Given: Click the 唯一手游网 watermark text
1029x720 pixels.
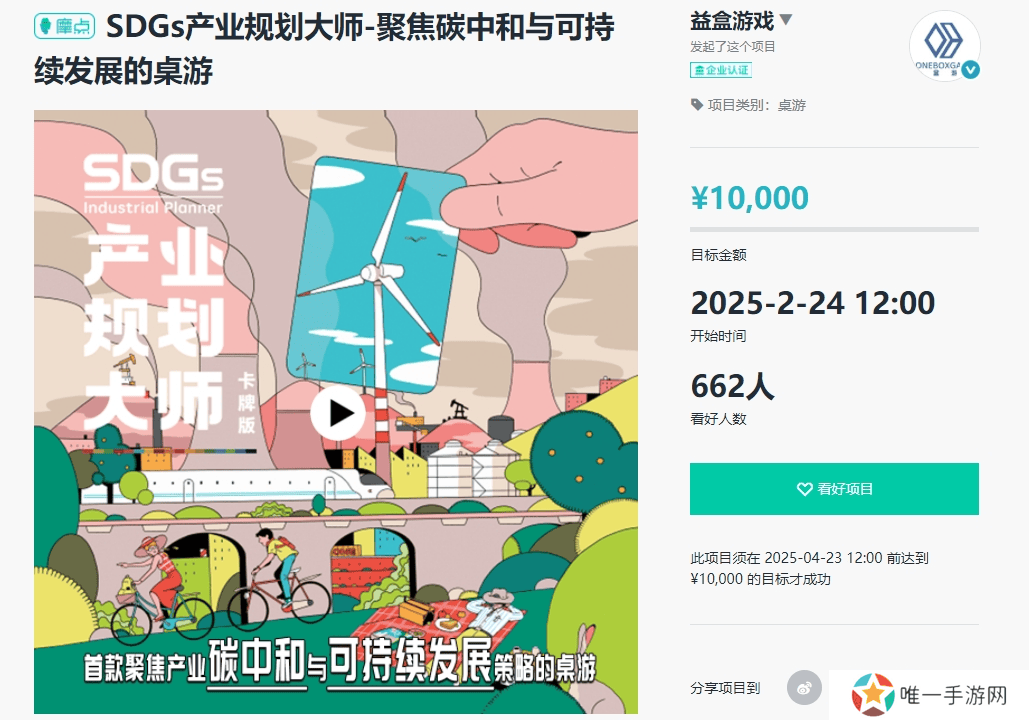Looking at the screenshot, I should 954,695.
